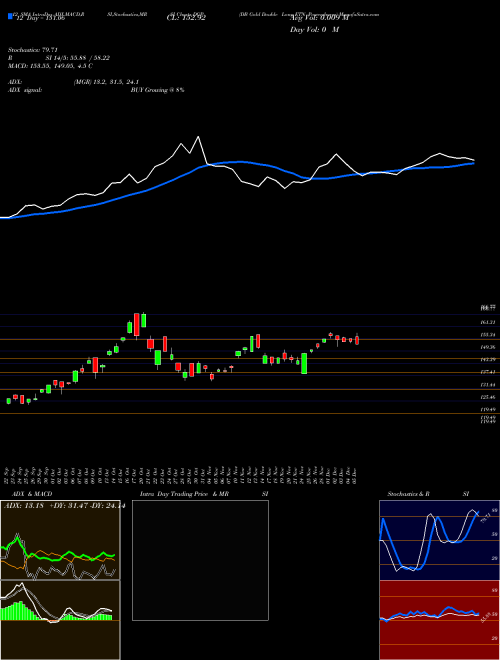500x660 pixels.
Task: Click the peak of the white price line
Action: coord(198,137)
